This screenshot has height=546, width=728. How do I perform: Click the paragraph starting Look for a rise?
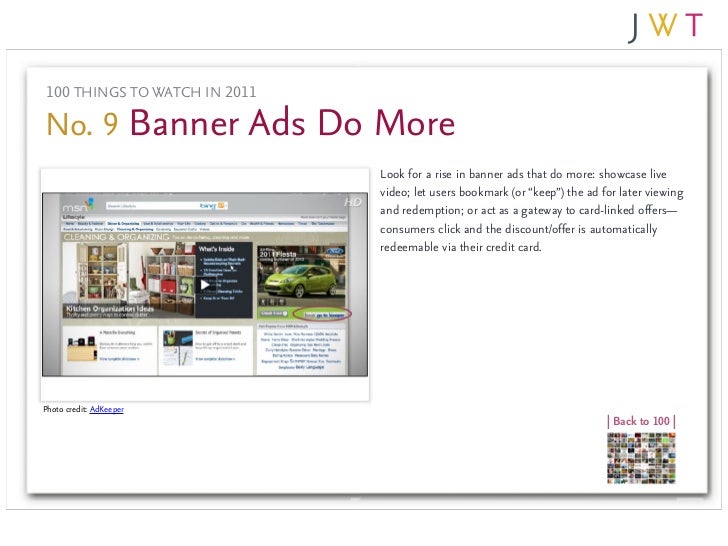pos(532,210)
